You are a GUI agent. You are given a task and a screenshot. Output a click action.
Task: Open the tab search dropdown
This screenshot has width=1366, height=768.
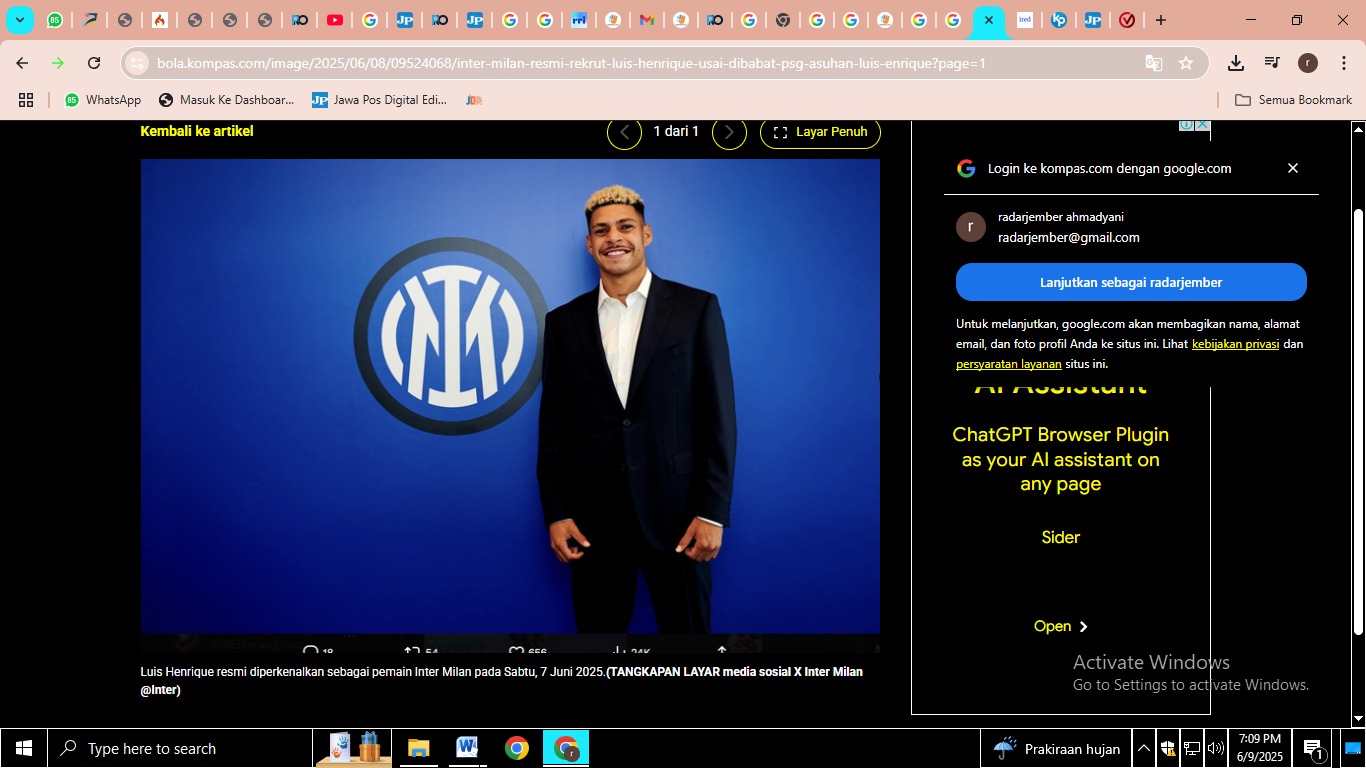click(x=20, y=20)
